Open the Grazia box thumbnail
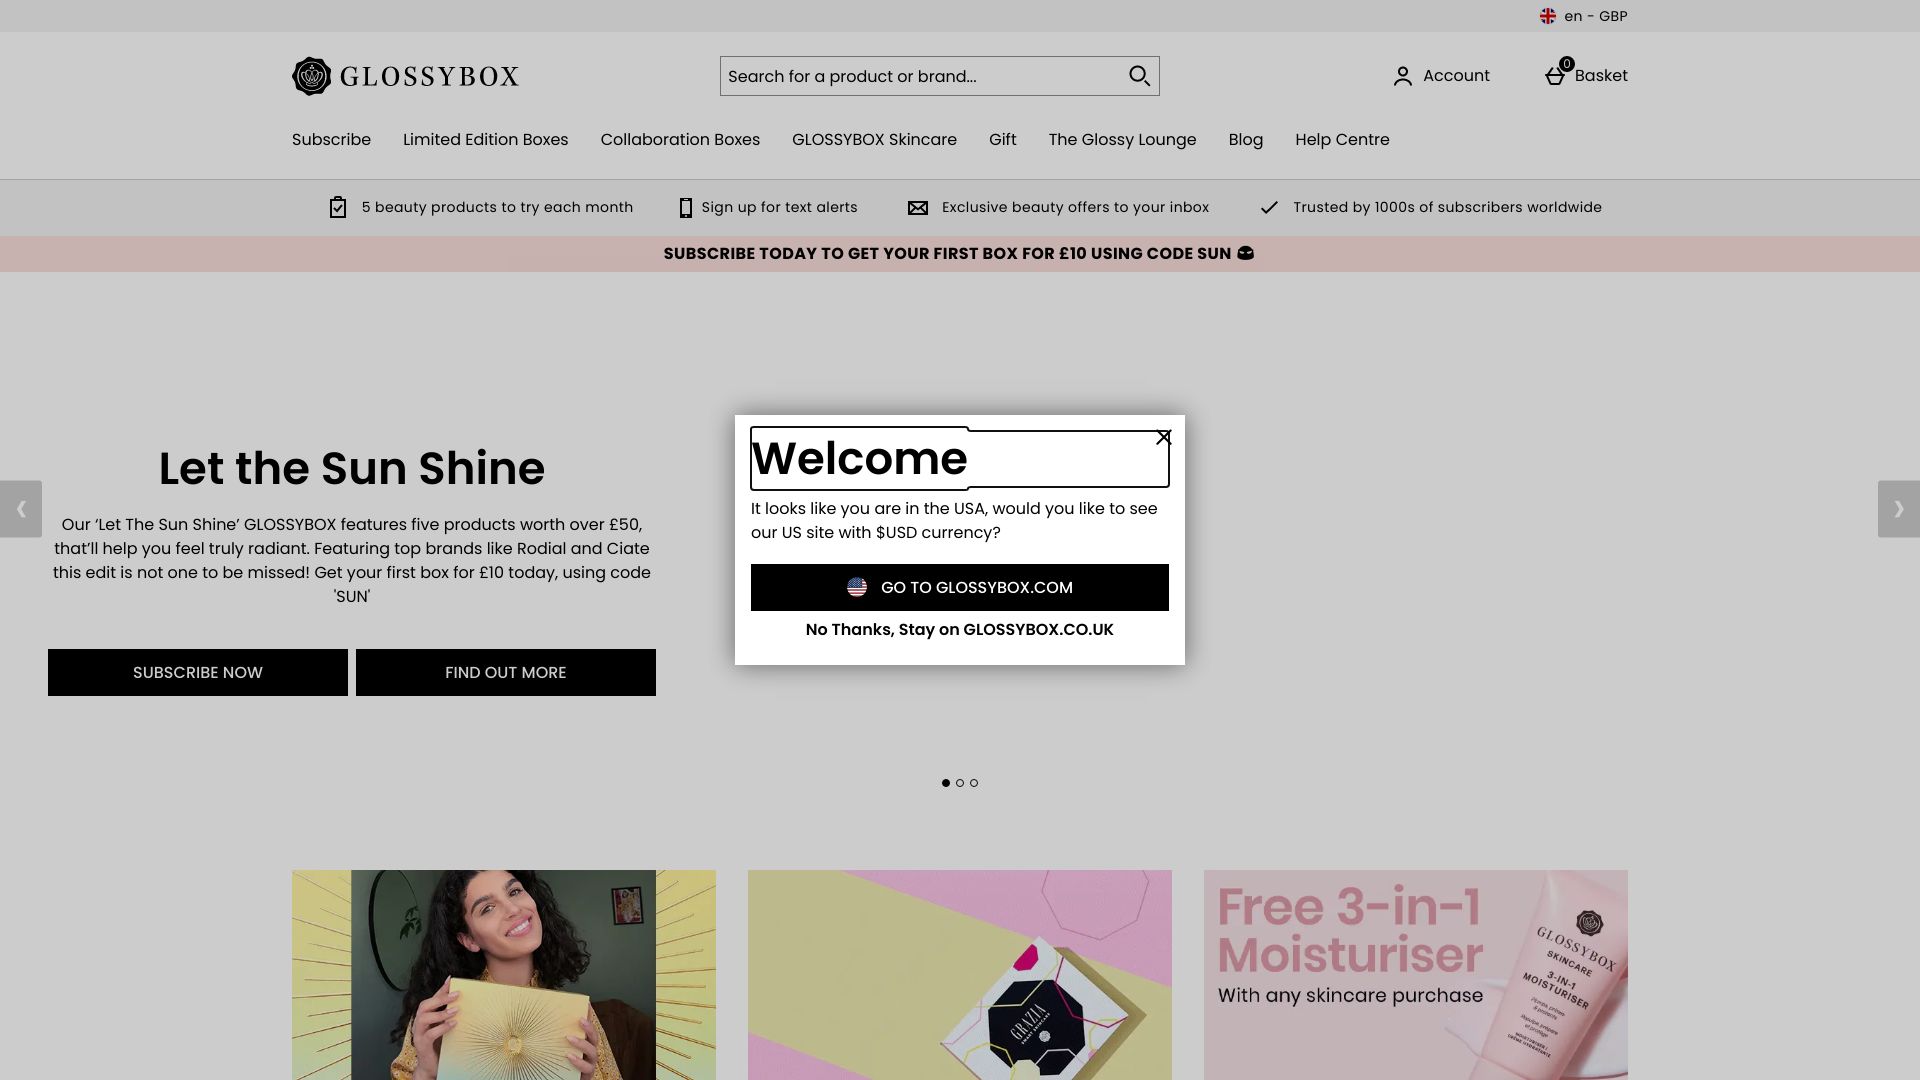The width and height of the screenshot is (1920, 1080). point(960,975)
